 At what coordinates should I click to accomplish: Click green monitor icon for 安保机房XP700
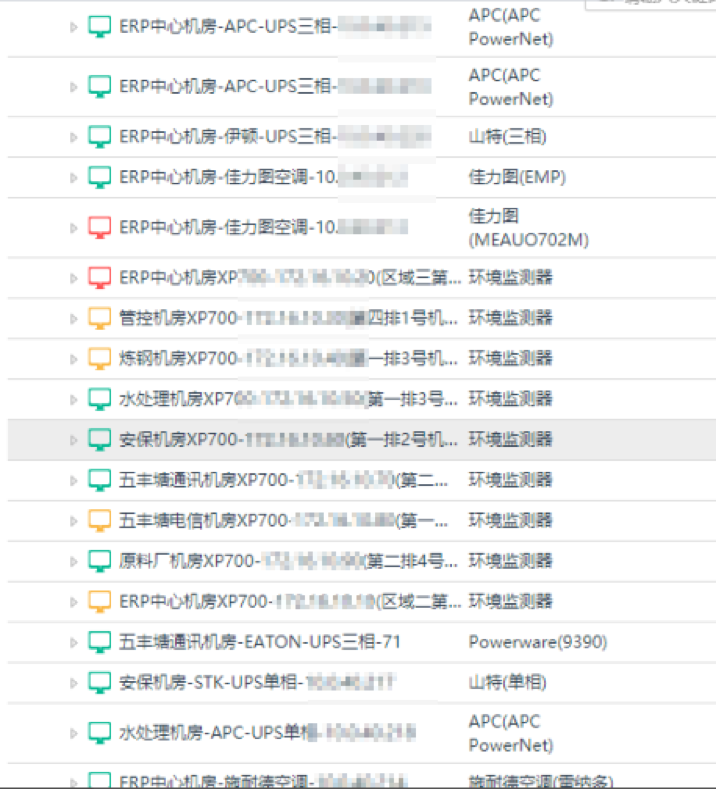pos(100,440)
